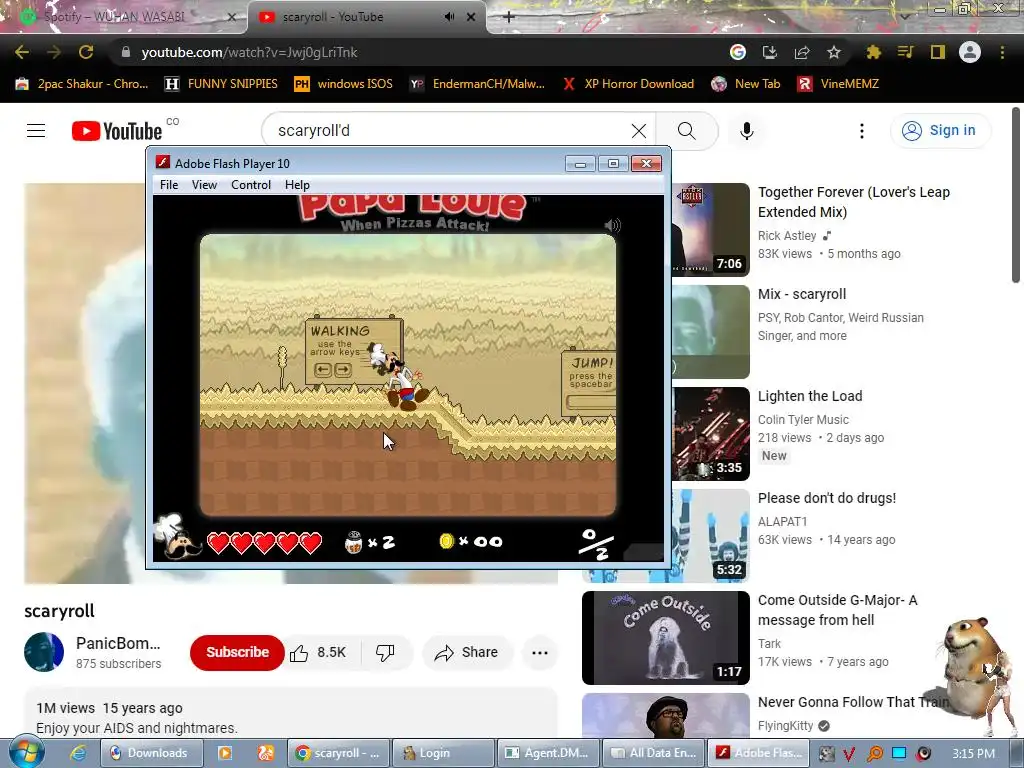Like the scaryroll video

[x=318, y=652]
